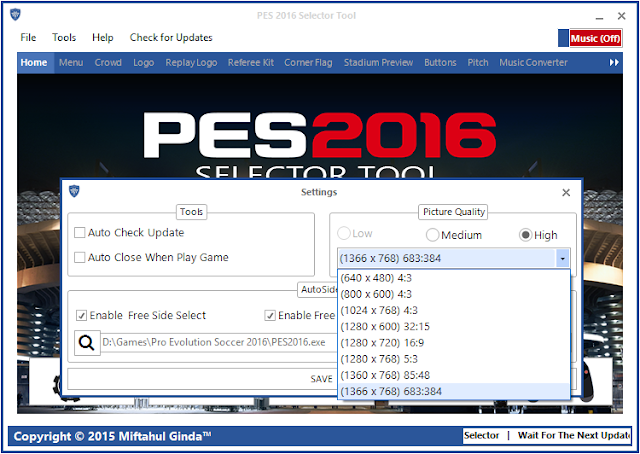Screen dimensions: 640x454
Task: Show more tabs with the double-arrow icon
Action: [x=614, y=62]
